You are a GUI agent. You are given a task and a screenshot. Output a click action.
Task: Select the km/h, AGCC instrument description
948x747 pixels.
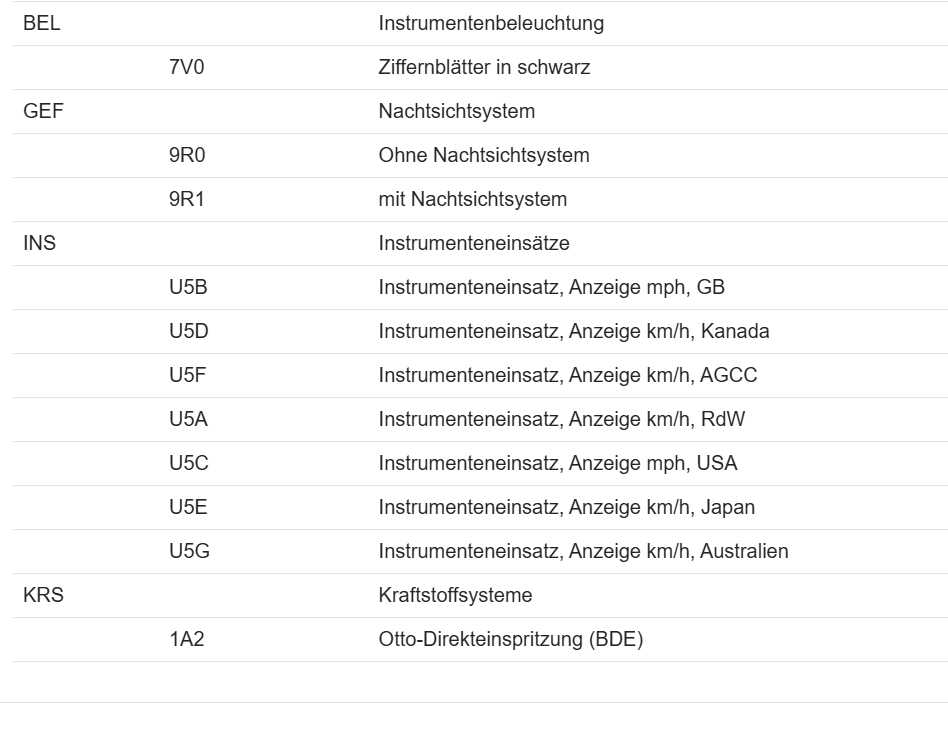point(568,376)
